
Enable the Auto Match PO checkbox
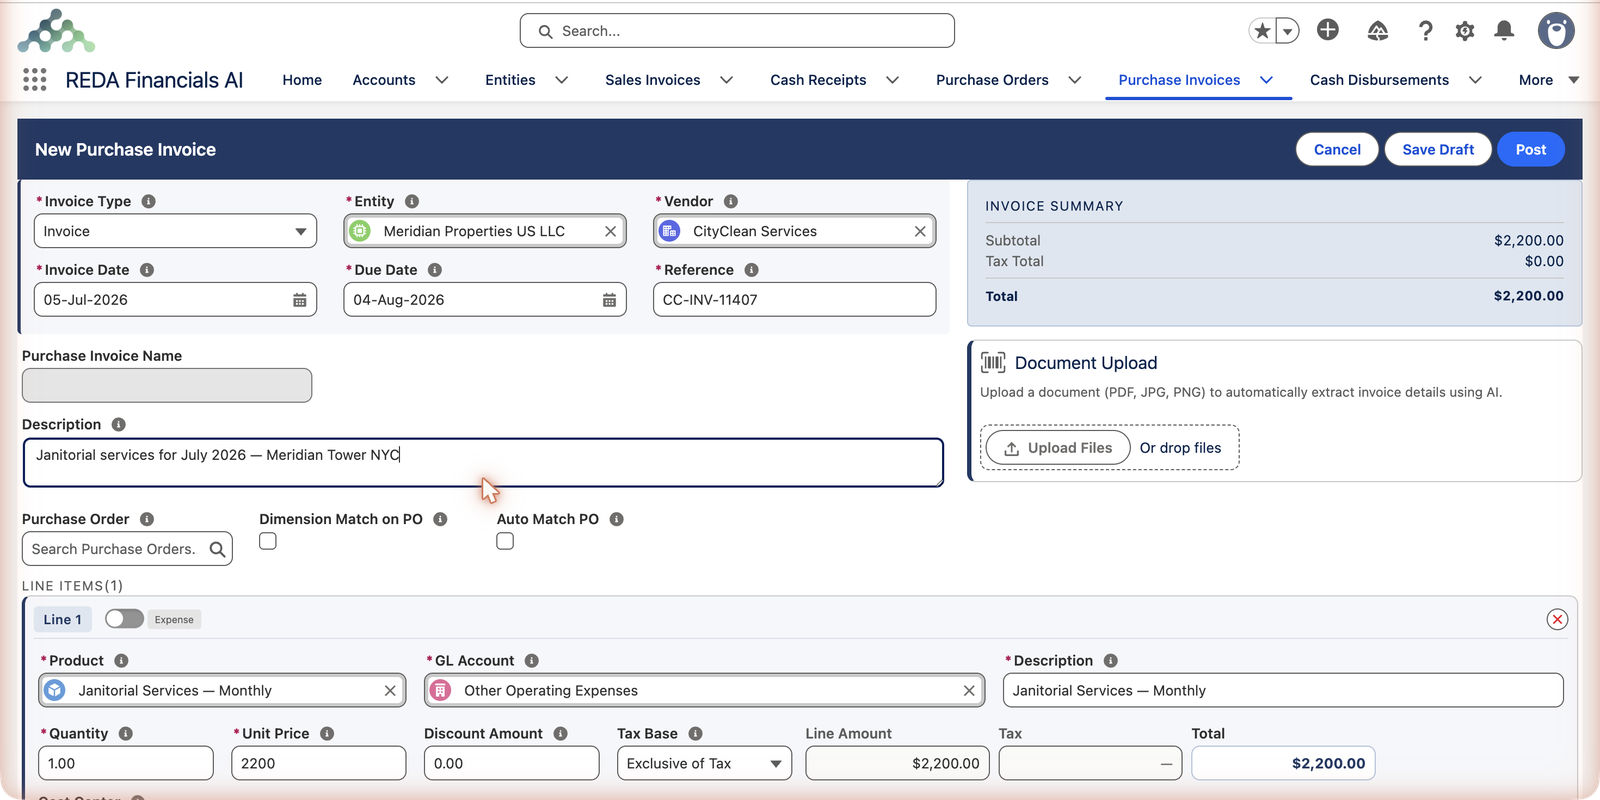coord(505,541)
